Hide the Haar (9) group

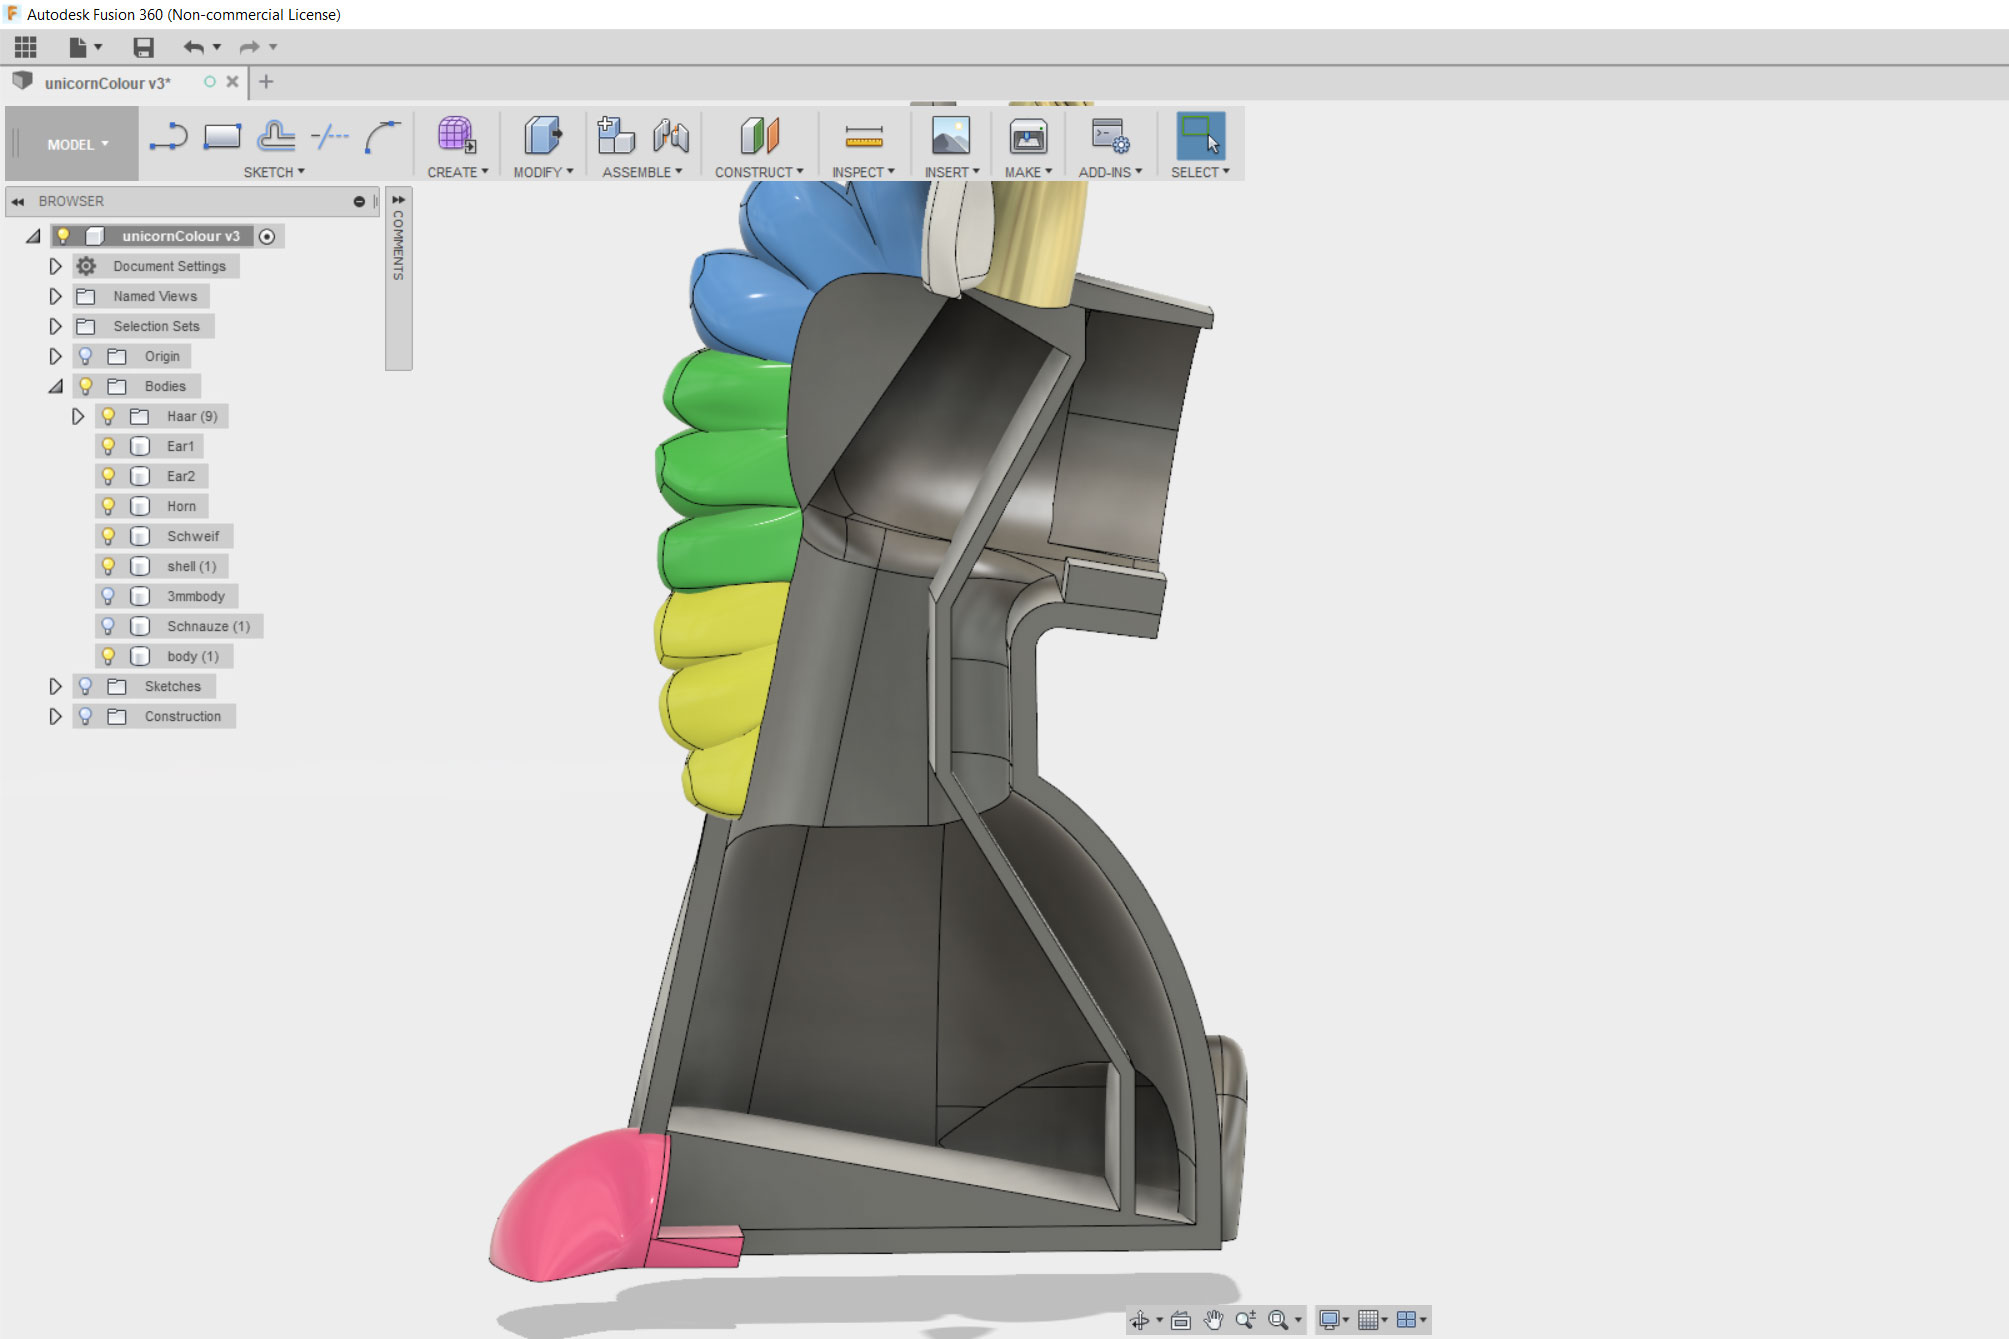pyautogui.click(x=108, y=416)
